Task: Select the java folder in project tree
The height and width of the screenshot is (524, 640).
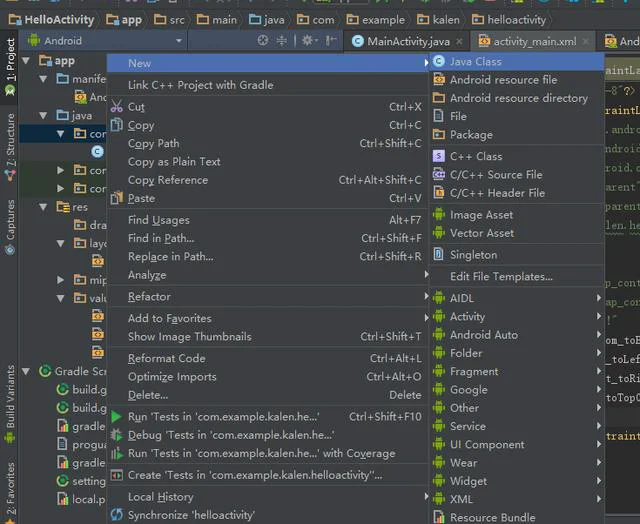Action: click(73, 115)
